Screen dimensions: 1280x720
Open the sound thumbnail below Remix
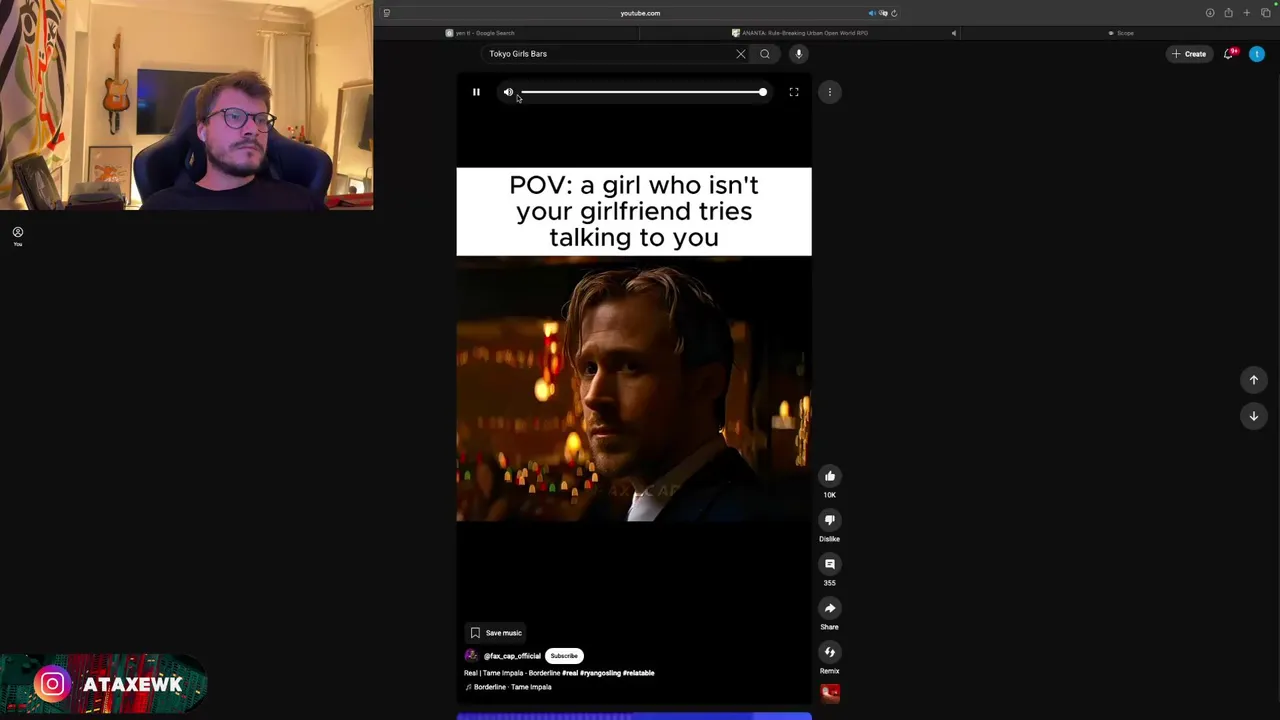830,692
